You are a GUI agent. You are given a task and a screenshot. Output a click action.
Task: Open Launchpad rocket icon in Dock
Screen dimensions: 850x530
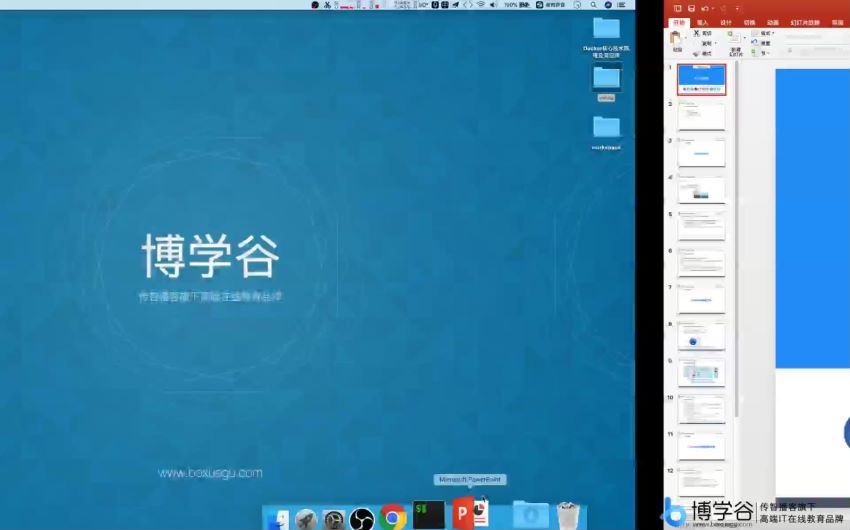pos(306,519)
